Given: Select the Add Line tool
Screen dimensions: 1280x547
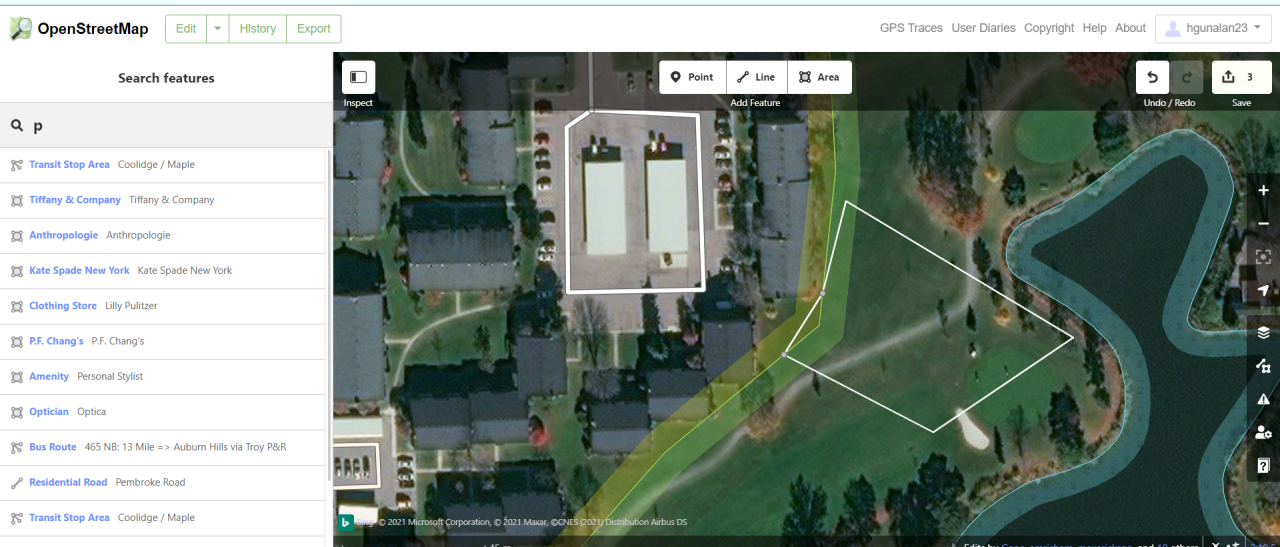Looking at the screenshot, I should point(757,77).
